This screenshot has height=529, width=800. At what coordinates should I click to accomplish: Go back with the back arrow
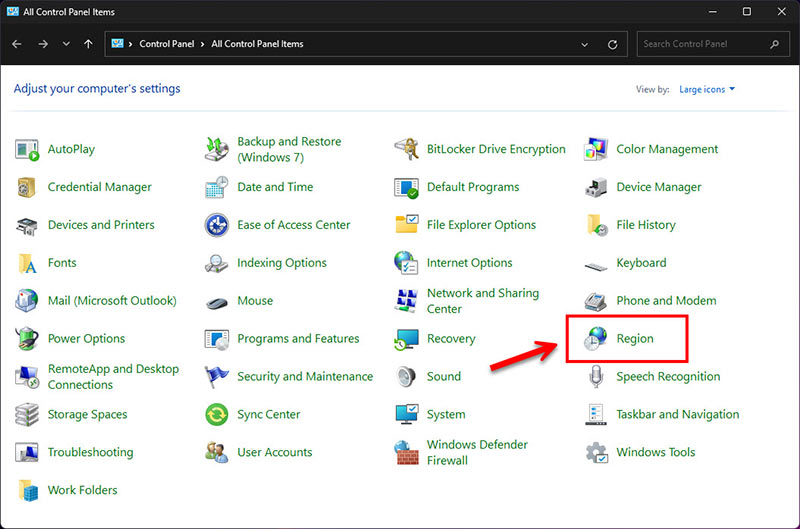(16, 44)
